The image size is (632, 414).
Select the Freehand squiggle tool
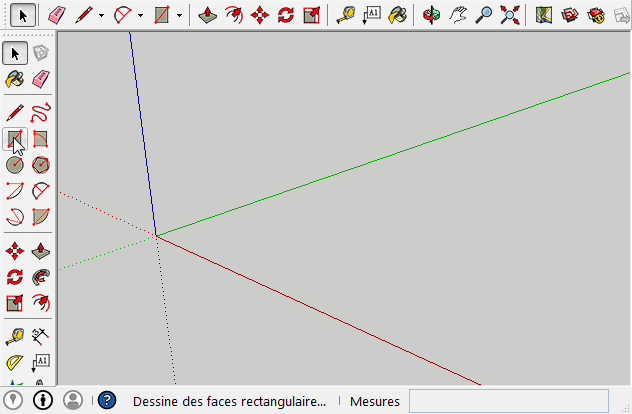point(41,112)
